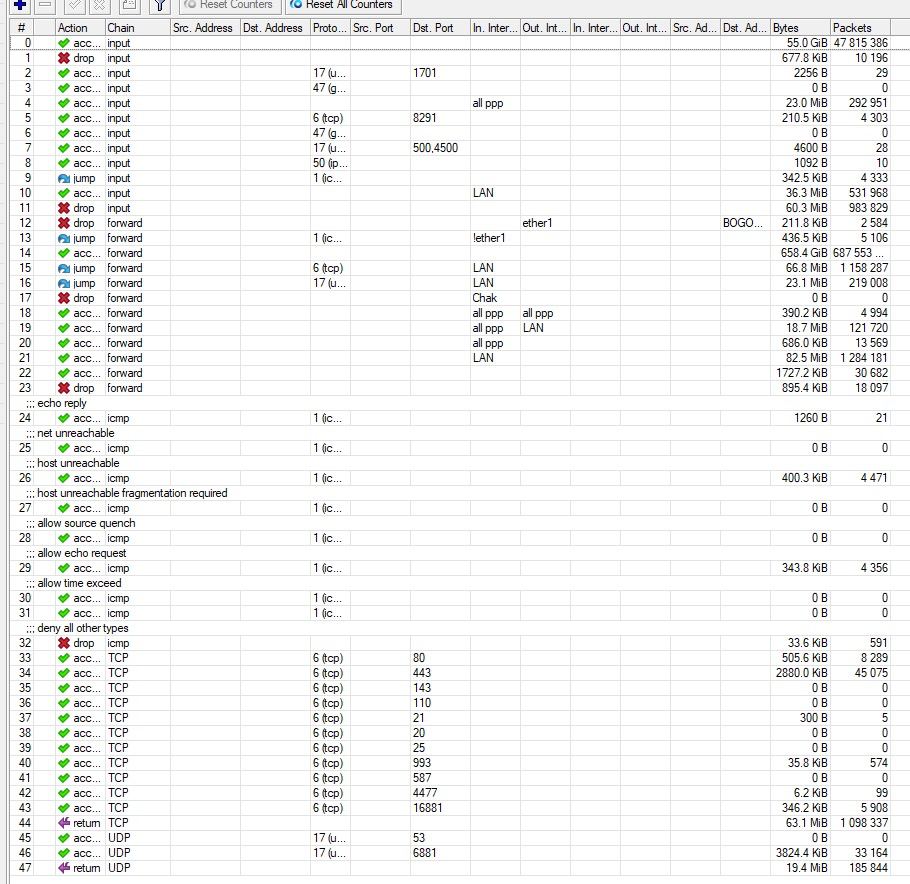Click accept icon of rule 0
The image size is (910, 884).
tap(64, 43)
